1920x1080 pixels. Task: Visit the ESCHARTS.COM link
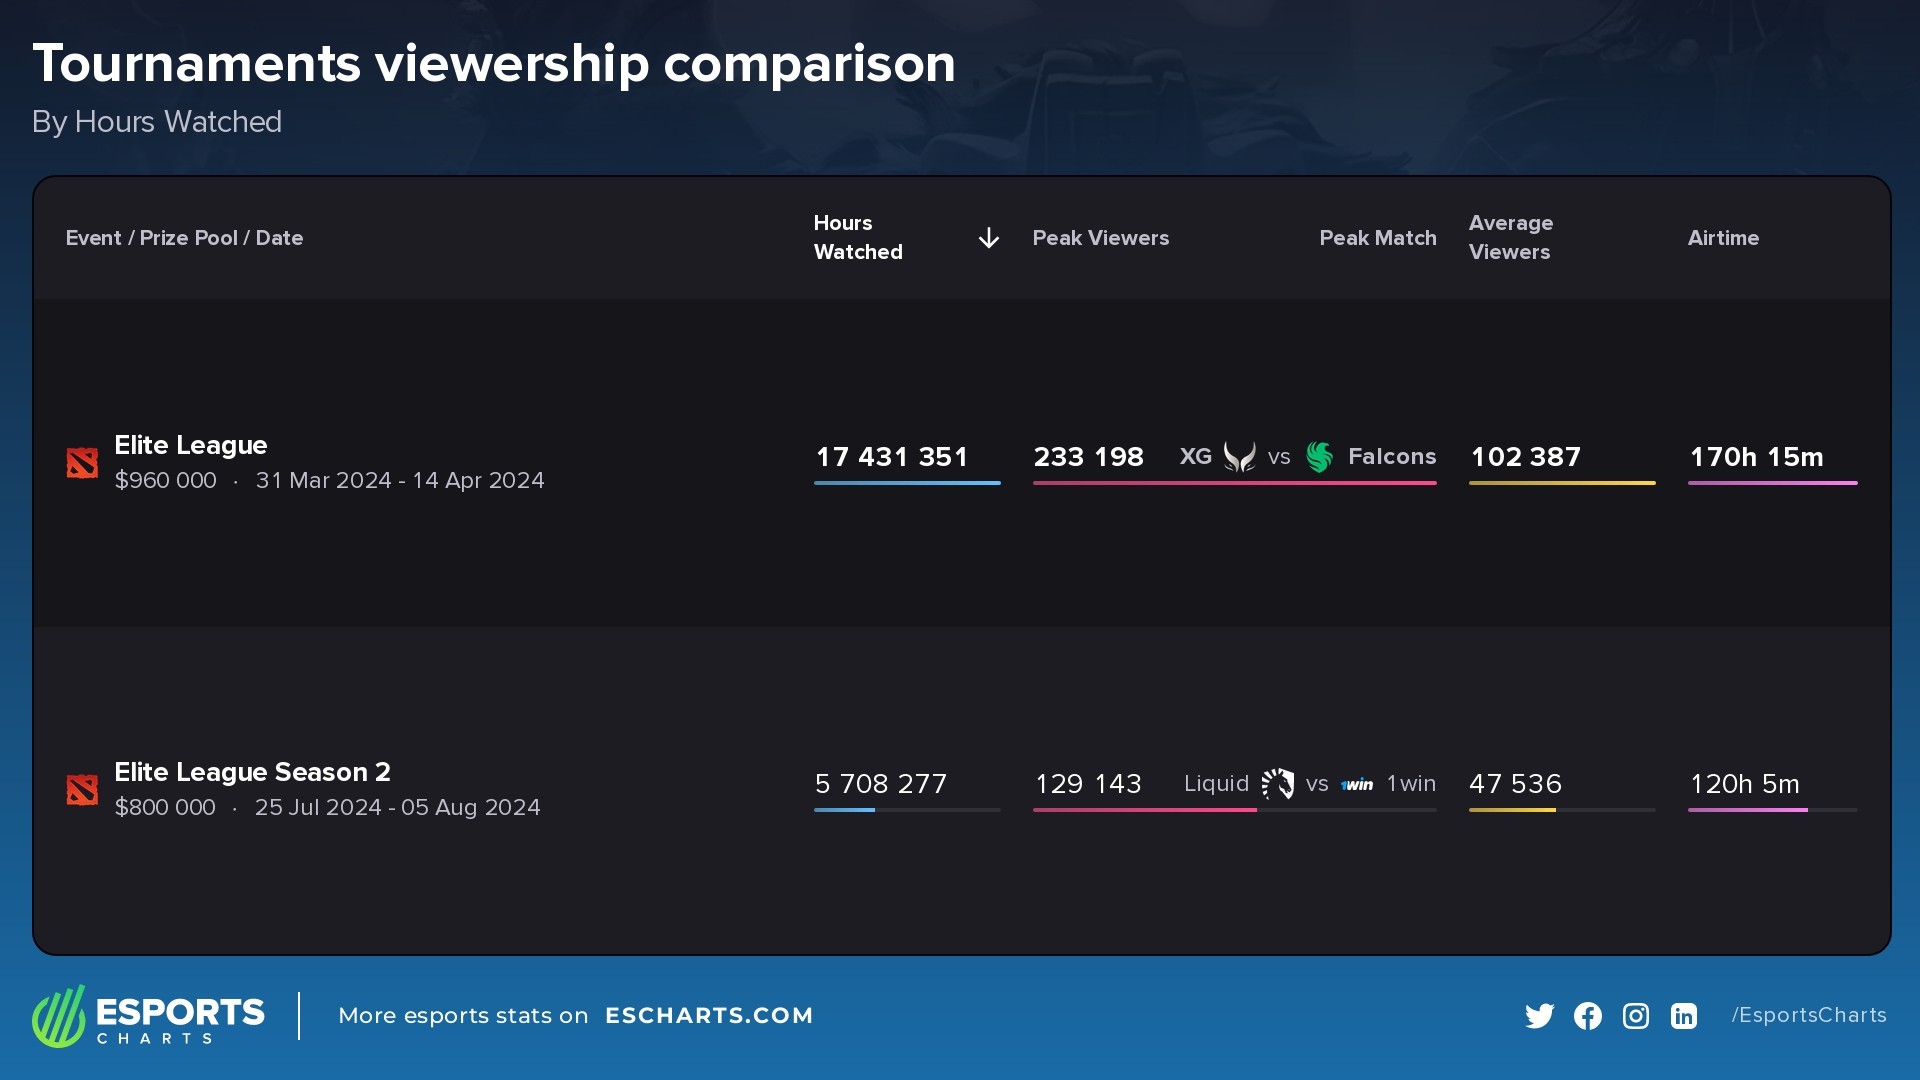(709, 1016)
